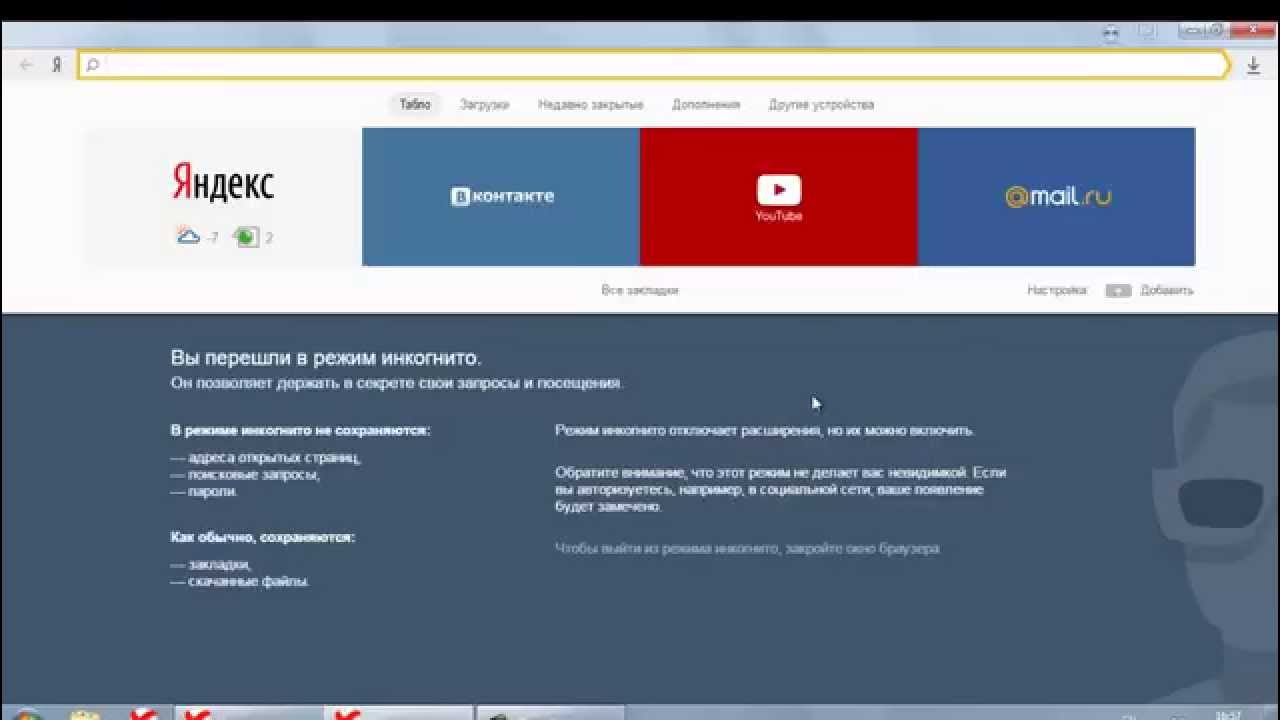Viewport: 1280px width, 720px height.
Task: Click 'Чтобы выйти из режима инкогнито' text
Action: [668, 549]
